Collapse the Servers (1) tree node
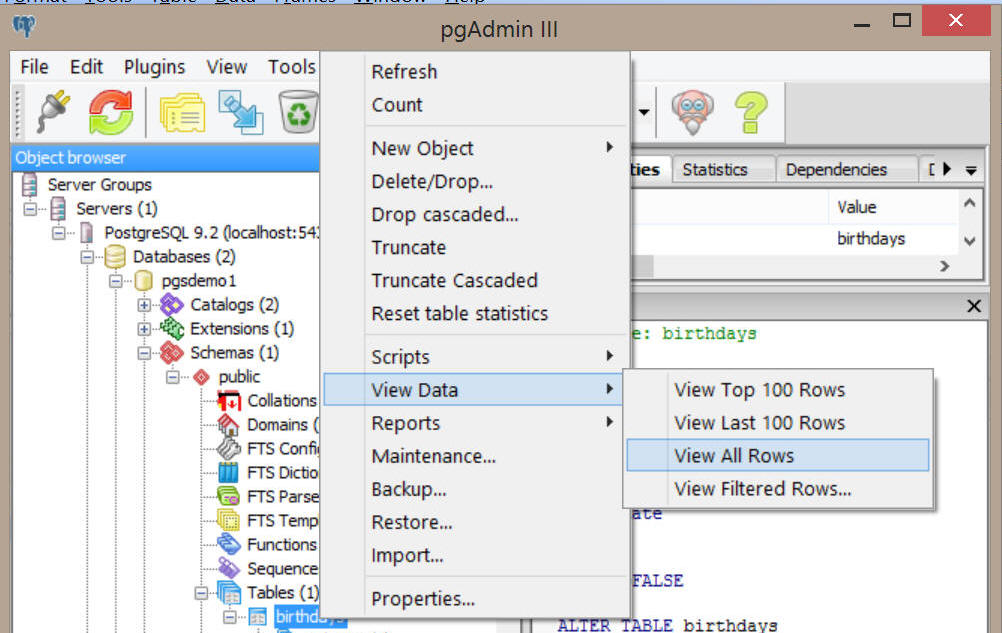 30,209
